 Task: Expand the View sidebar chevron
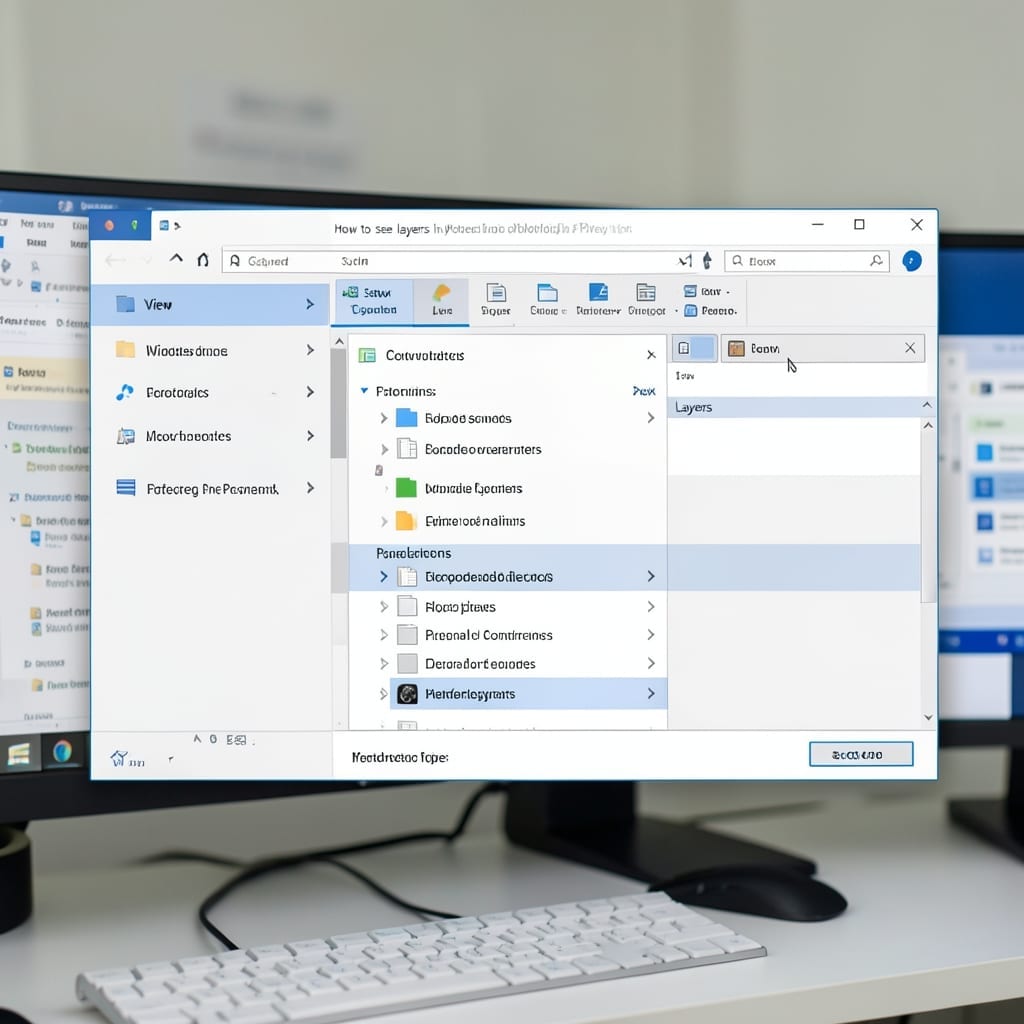point(310,304)
